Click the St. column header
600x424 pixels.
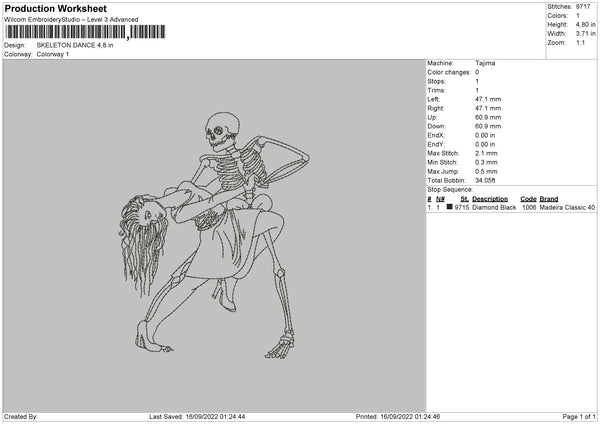point(465,199)
